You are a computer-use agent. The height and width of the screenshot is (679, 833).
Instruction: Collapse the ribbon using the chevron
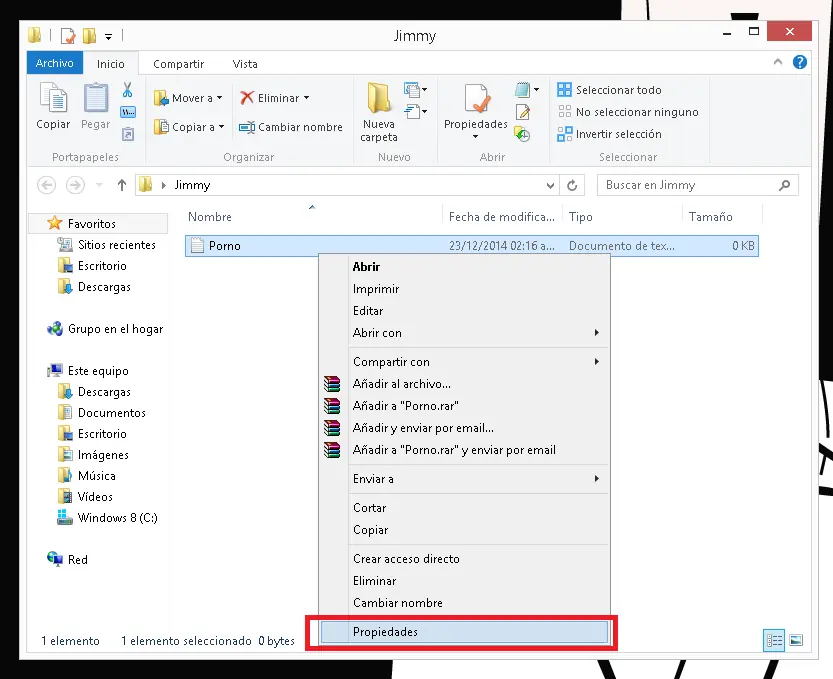[778, 62]
